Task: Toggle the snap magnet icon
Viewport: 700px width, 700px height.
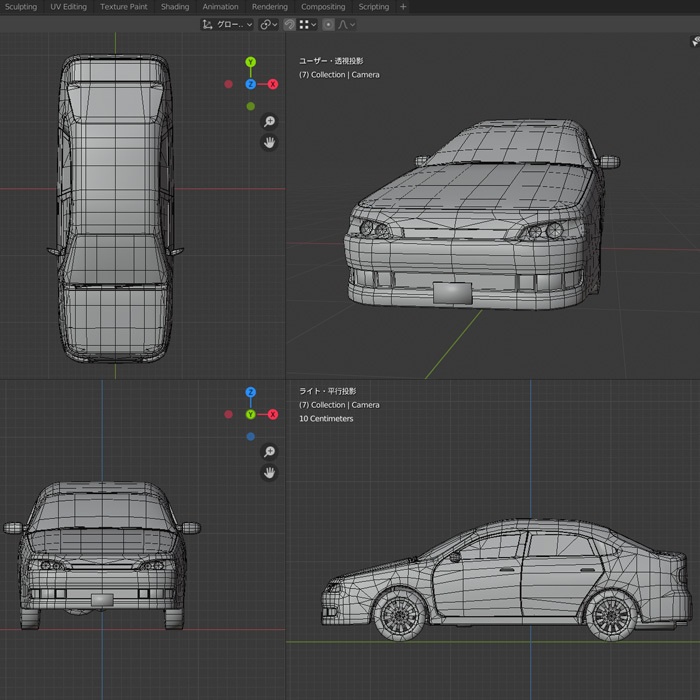Action: click(x=289, y=24)
